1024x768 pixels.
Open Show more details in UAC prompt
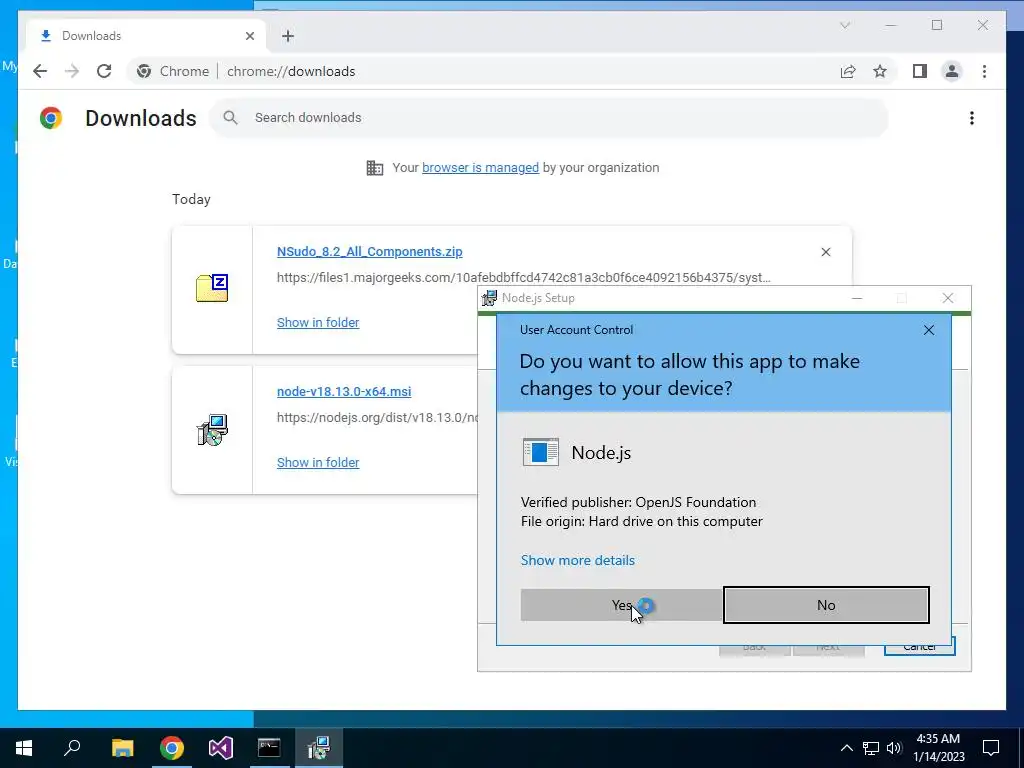(x=577, y=560)
